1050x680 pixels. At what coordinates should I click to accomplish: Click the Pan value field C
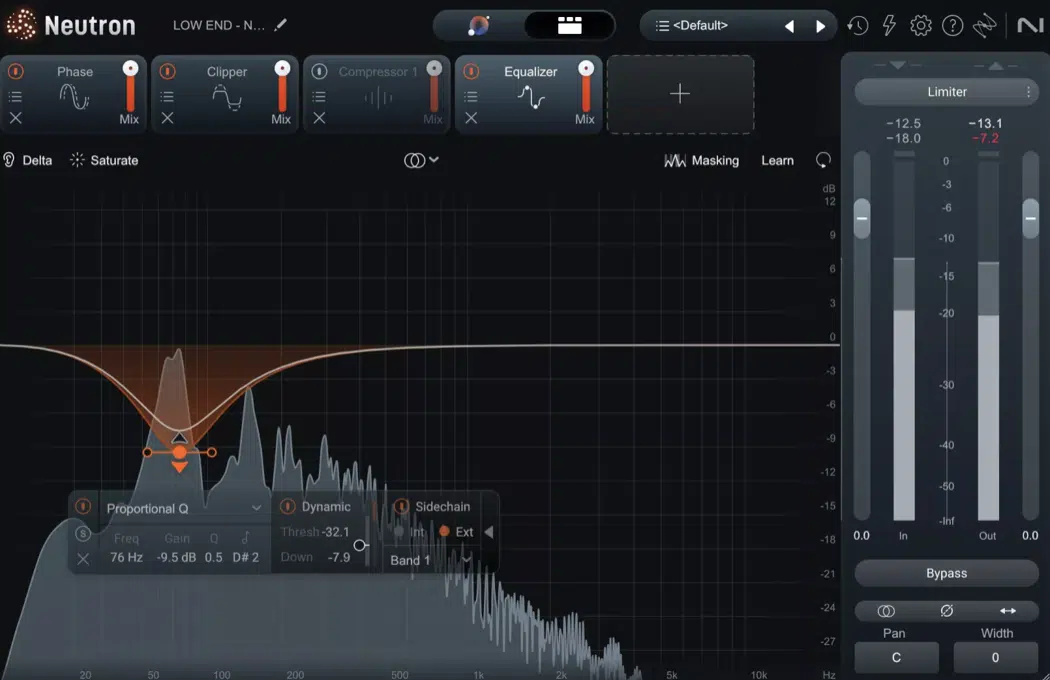point(896,658)
